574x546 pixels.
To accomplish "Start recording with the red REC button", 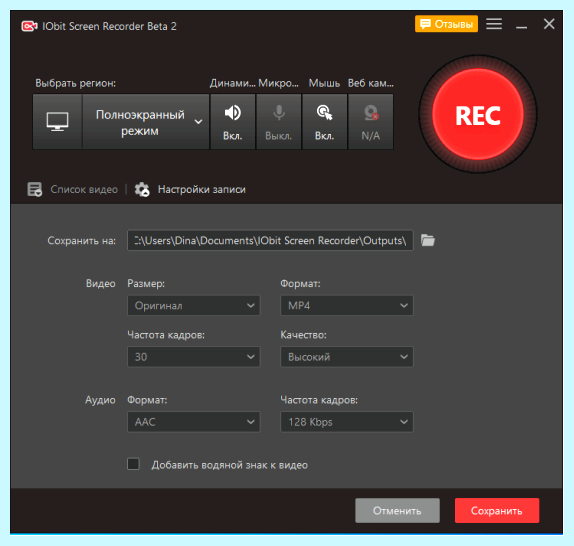I will tap(478, 115).
